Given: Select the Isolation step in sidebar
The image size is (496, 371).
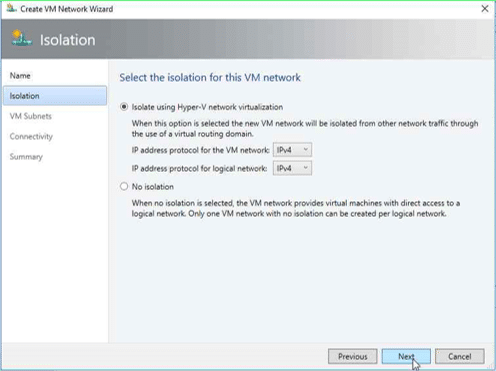Looking at the screenshot, I should [55, 96].
